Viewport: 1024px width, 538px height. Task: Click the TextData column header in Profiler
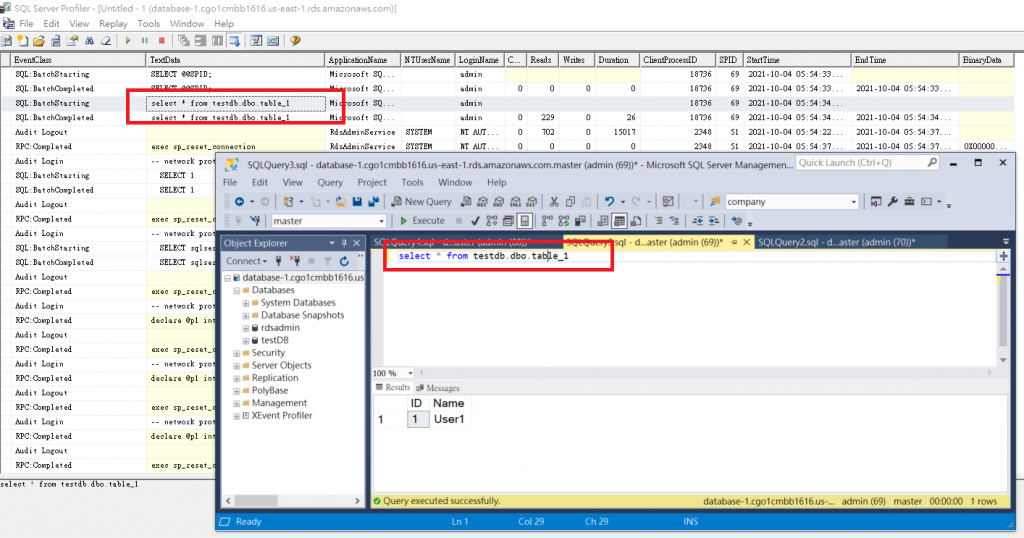235,59
